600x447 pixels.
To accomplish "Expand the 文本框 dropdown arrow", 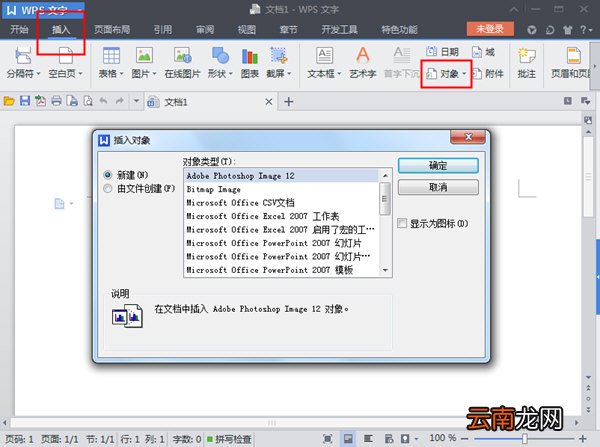I will point(339,73).
